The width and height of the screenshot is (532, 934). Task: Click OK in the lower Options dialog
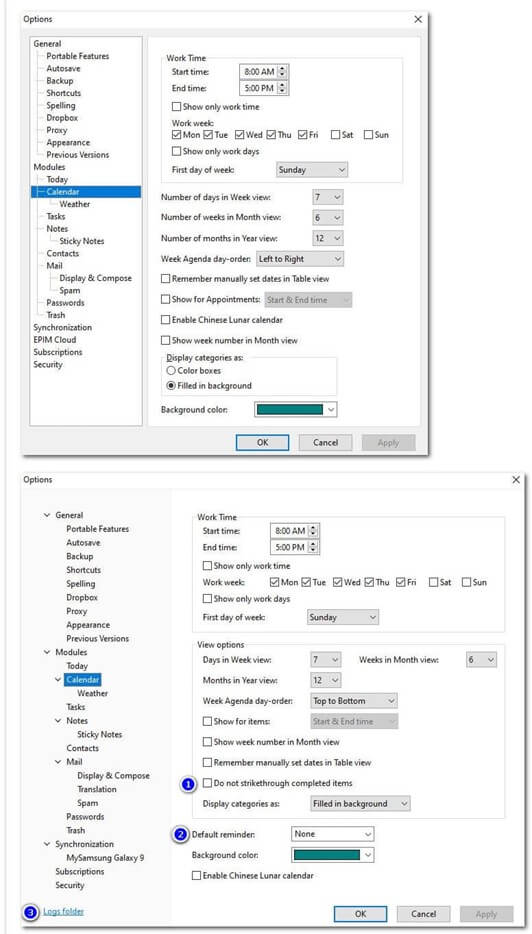(360, 914)
